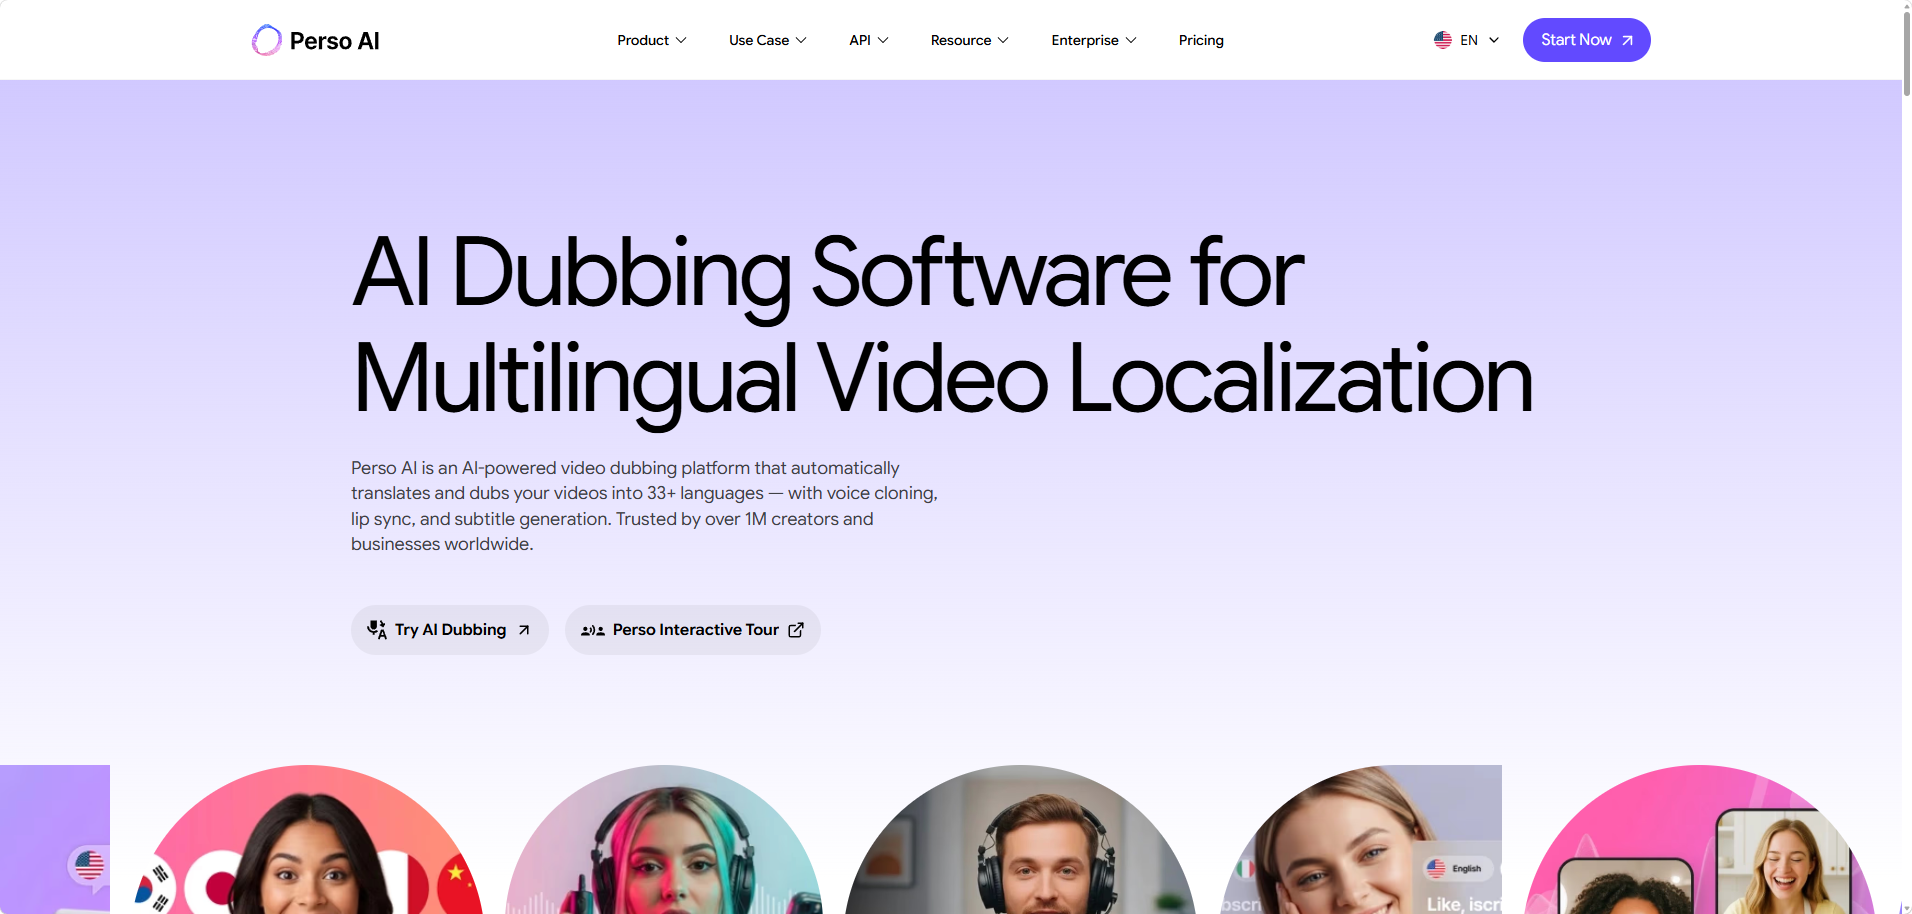The width and height of the screenshot is (1912, 914).
Task: Open the thumbnail of woman with country flags
Action: (309, 840)
